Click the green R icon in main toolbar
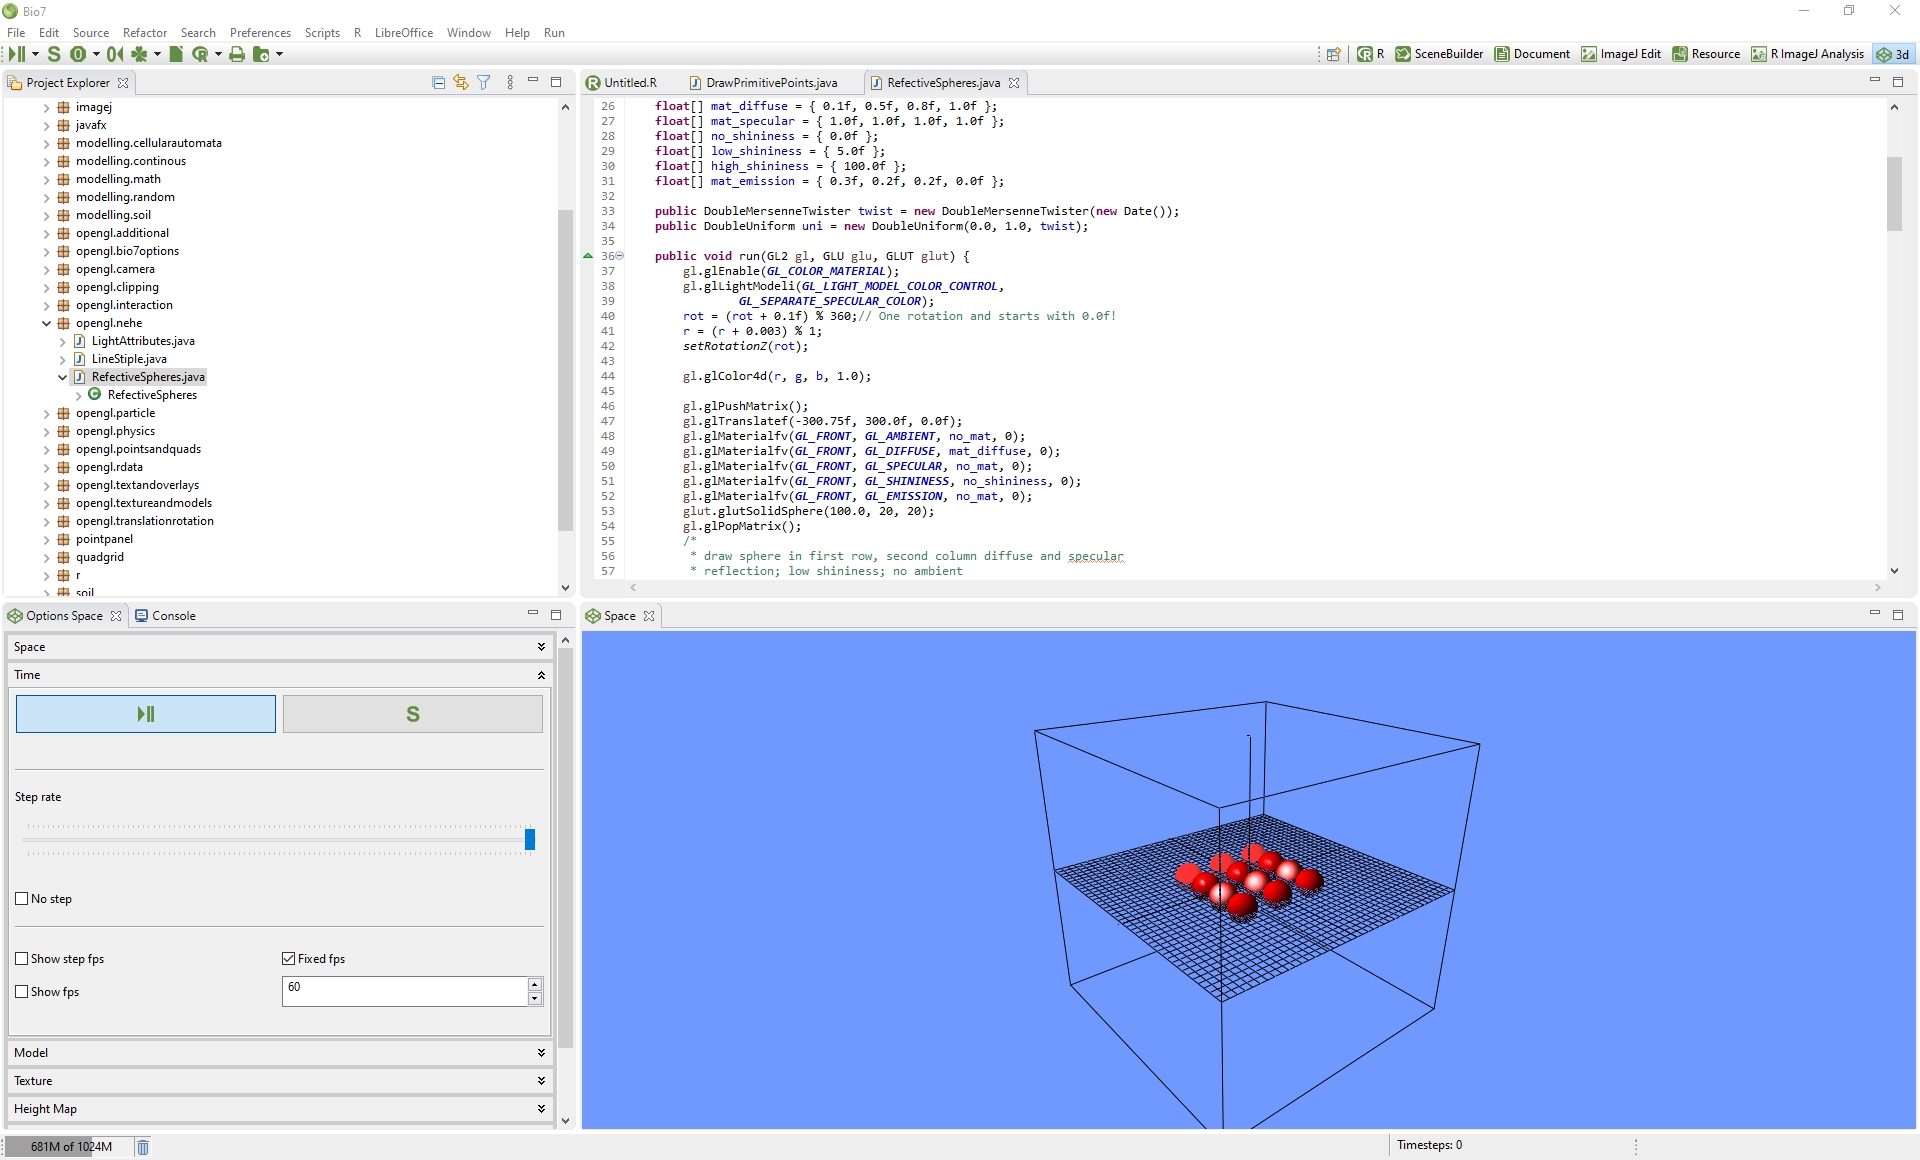 coord(200,54)
